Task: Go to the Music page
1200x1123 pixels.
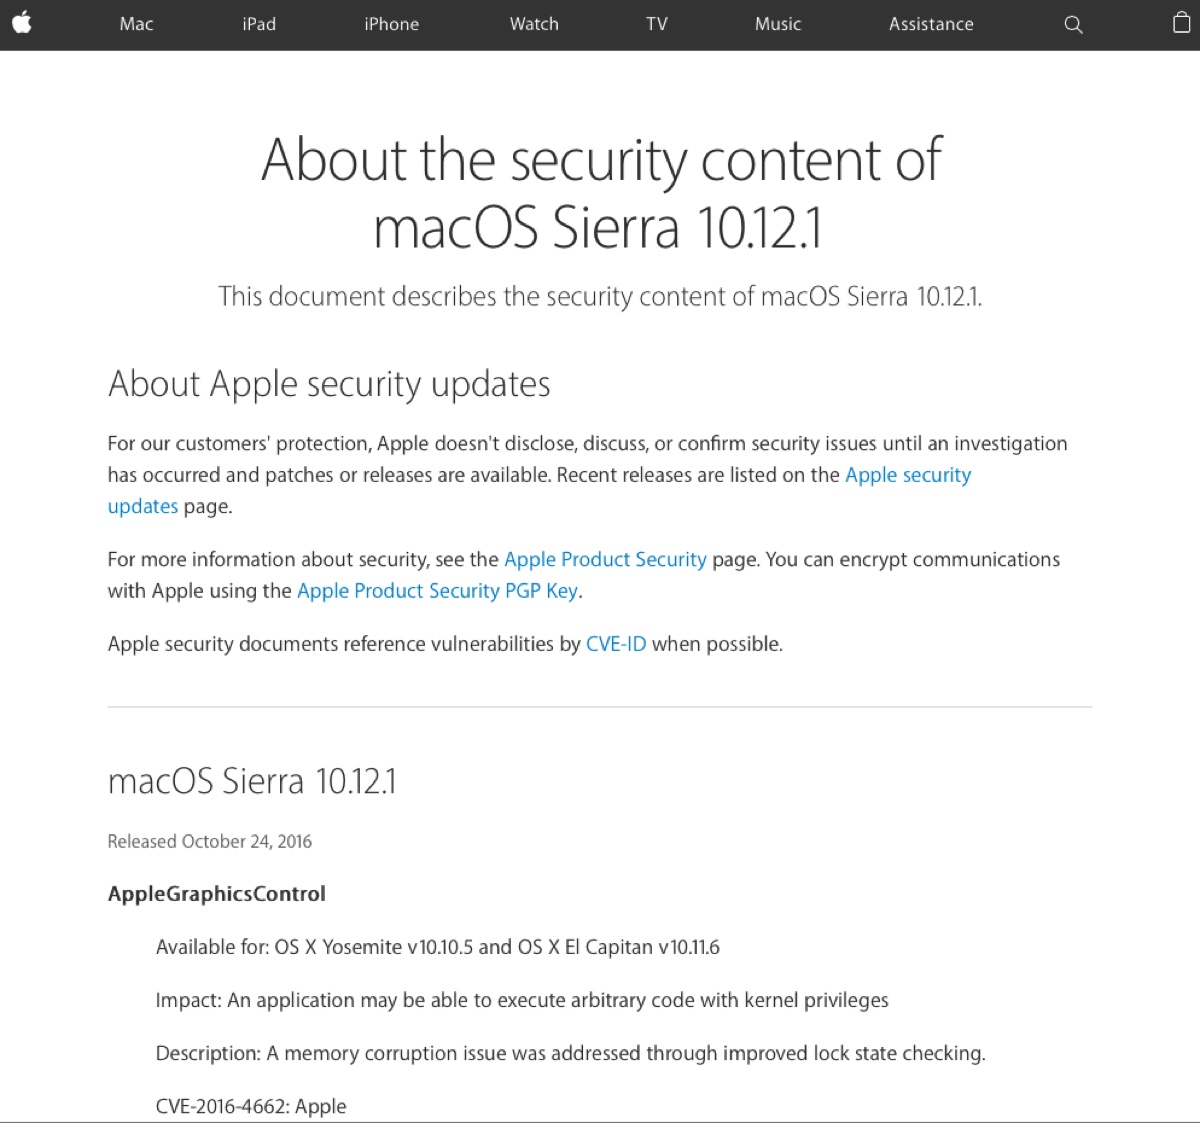Action: point(778,24)
